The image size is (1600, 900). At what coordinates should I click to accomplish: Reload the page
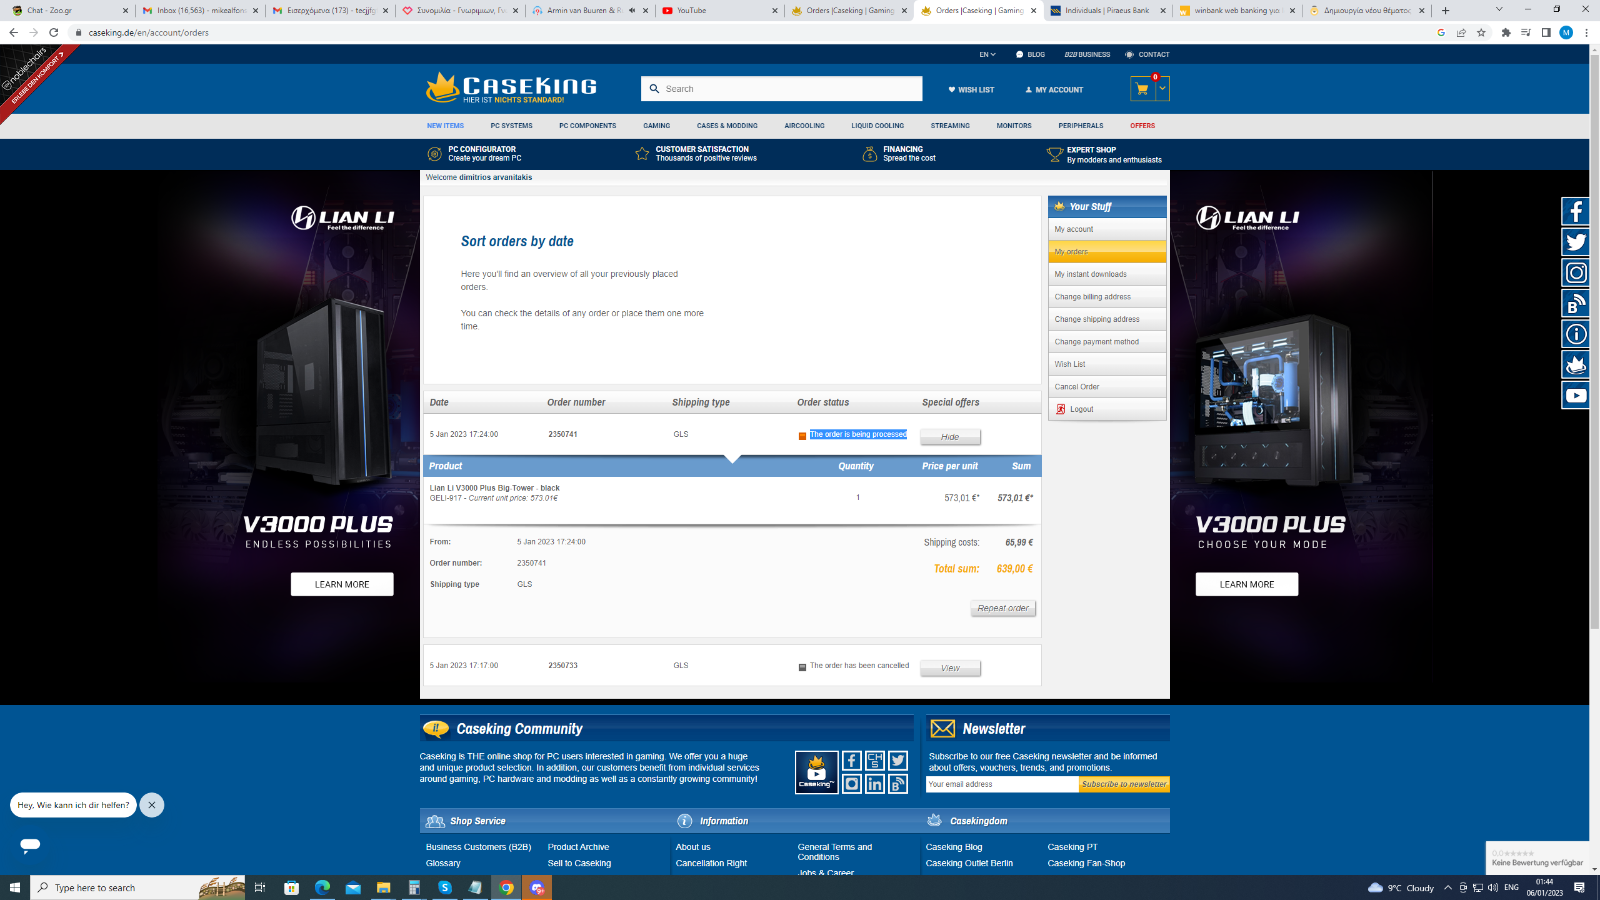coord(54,32)
